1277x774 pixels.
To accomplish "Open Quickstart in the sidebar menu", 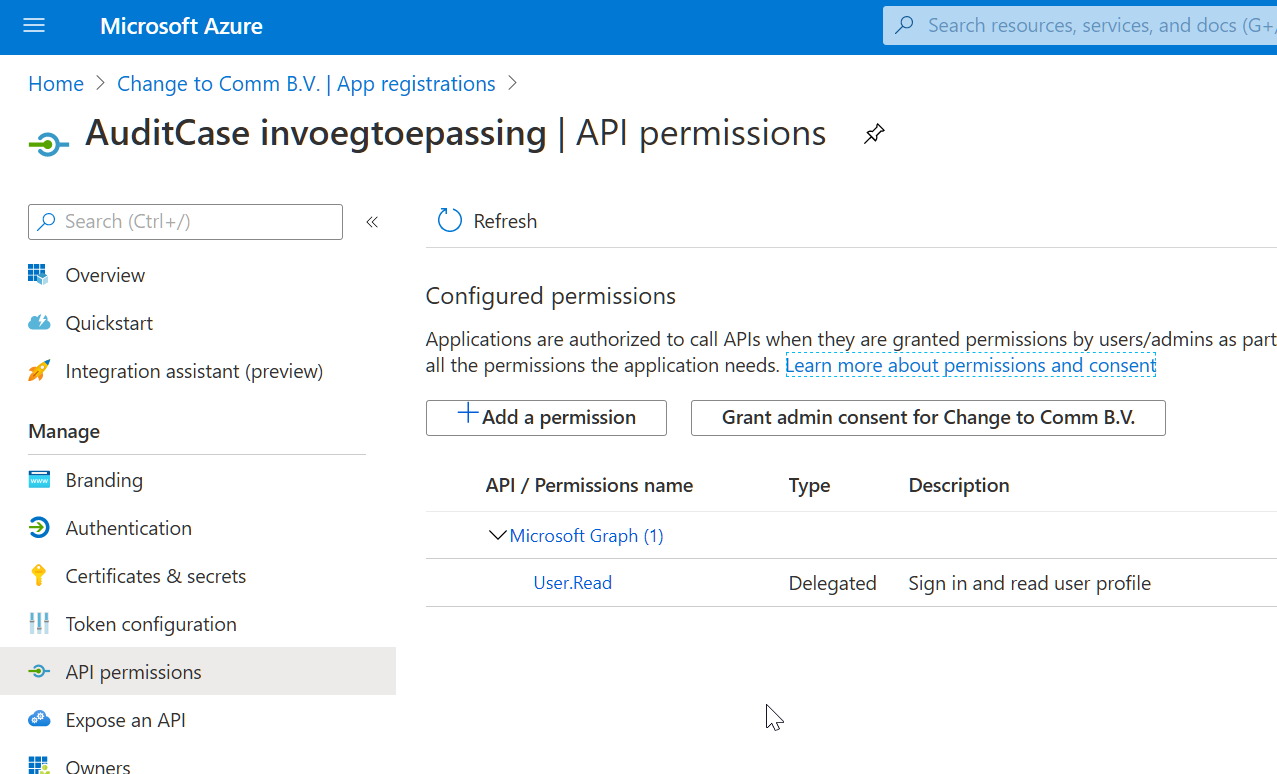I will coord(109,323).
